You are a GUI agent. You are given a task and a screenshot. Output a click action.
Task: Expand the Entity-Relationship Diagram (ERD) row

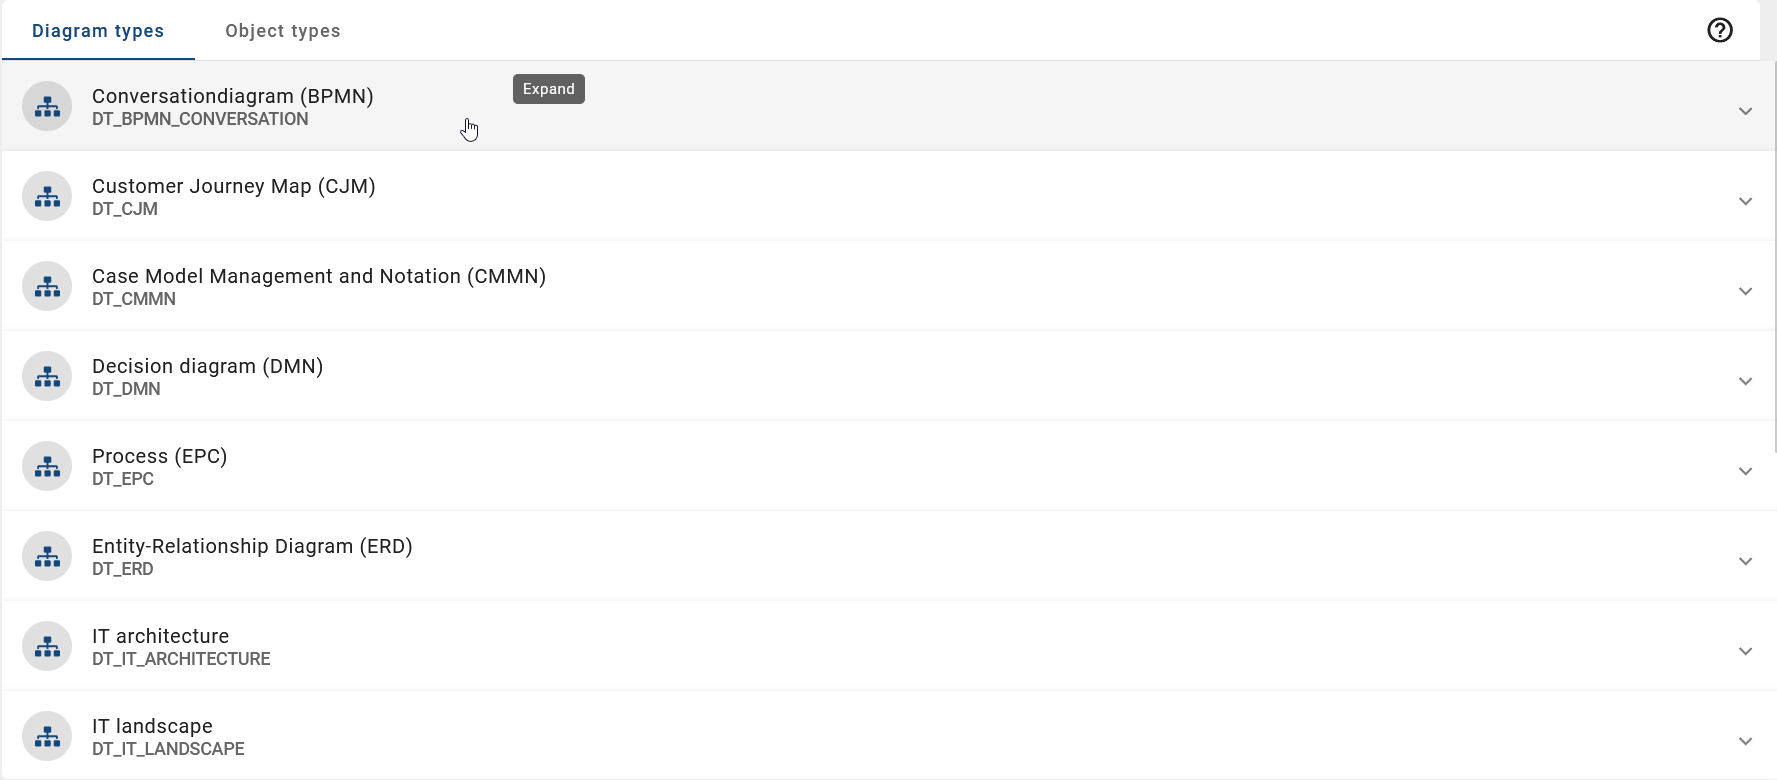click(x=1746, y=561)
